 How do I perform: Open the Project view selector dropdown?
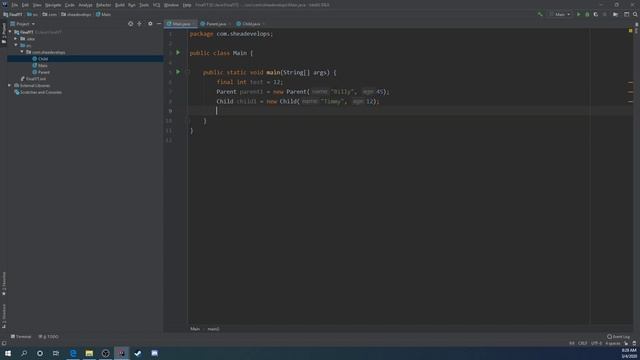(23, 24)
